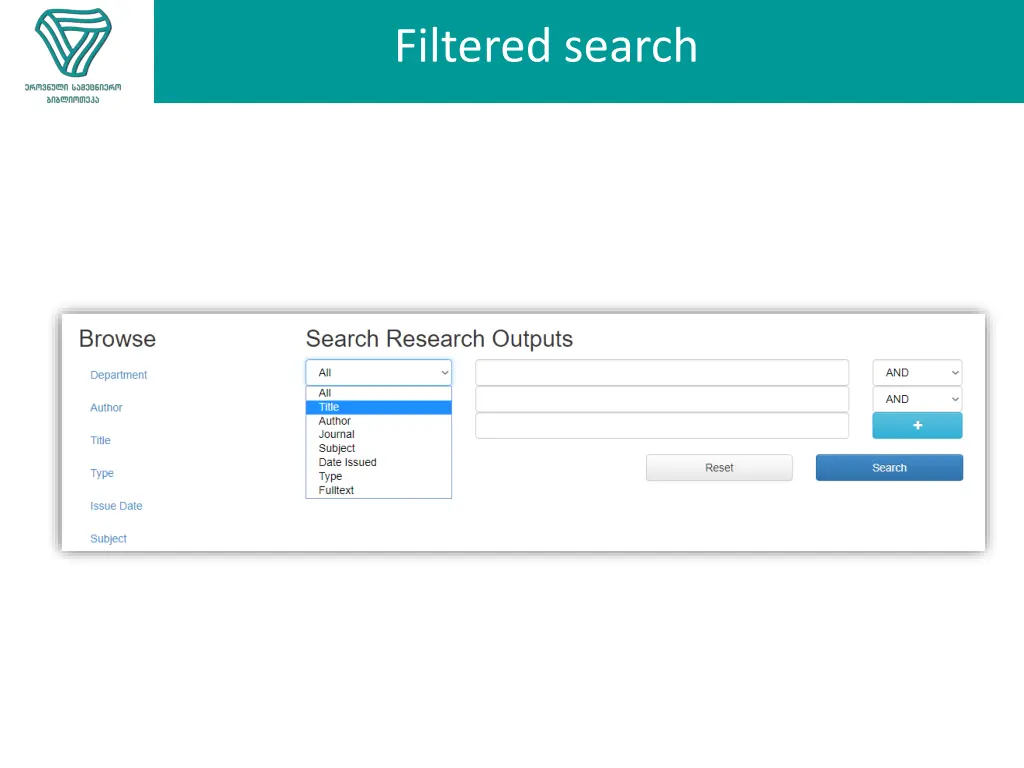Browse by Subject link in sidebar
Screen dimensions: 1024x768
click(108, 539)
